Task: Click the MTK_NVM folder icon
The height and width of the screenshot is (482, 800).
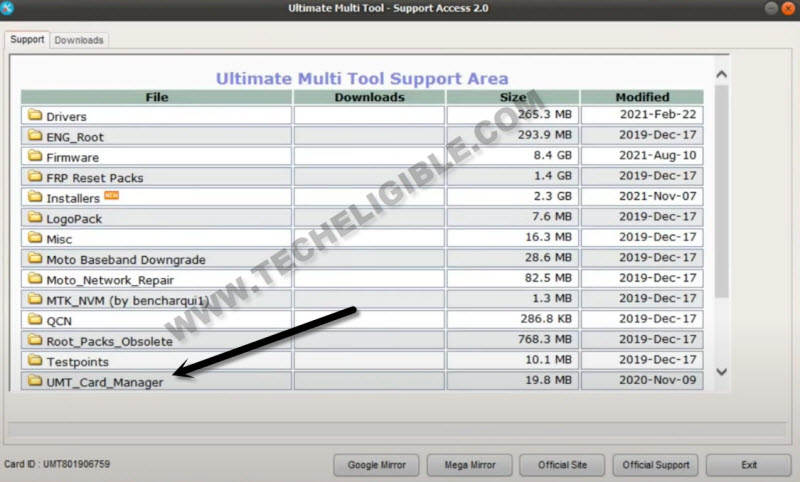Action: coord(35,298)
